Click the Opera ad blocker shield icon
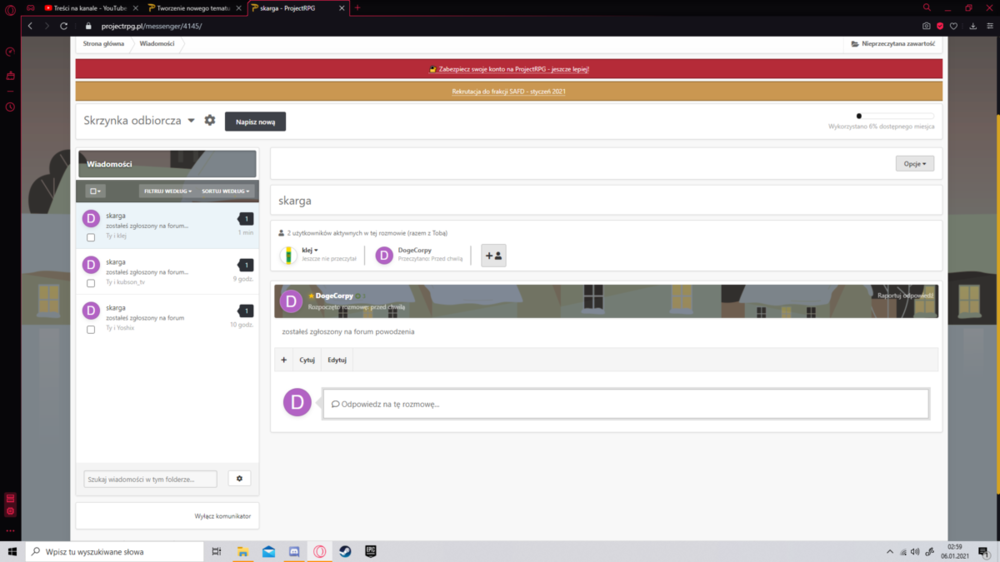The image size is (1000, 562). (940, 26)
